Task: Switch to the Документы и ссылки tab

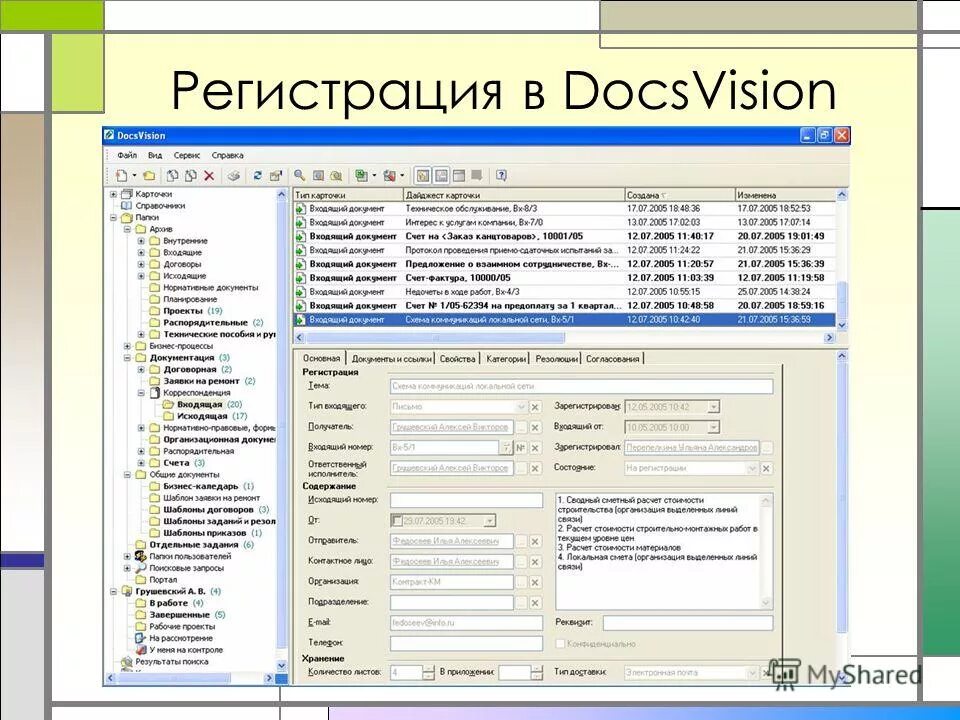Action: click(392, 359)
